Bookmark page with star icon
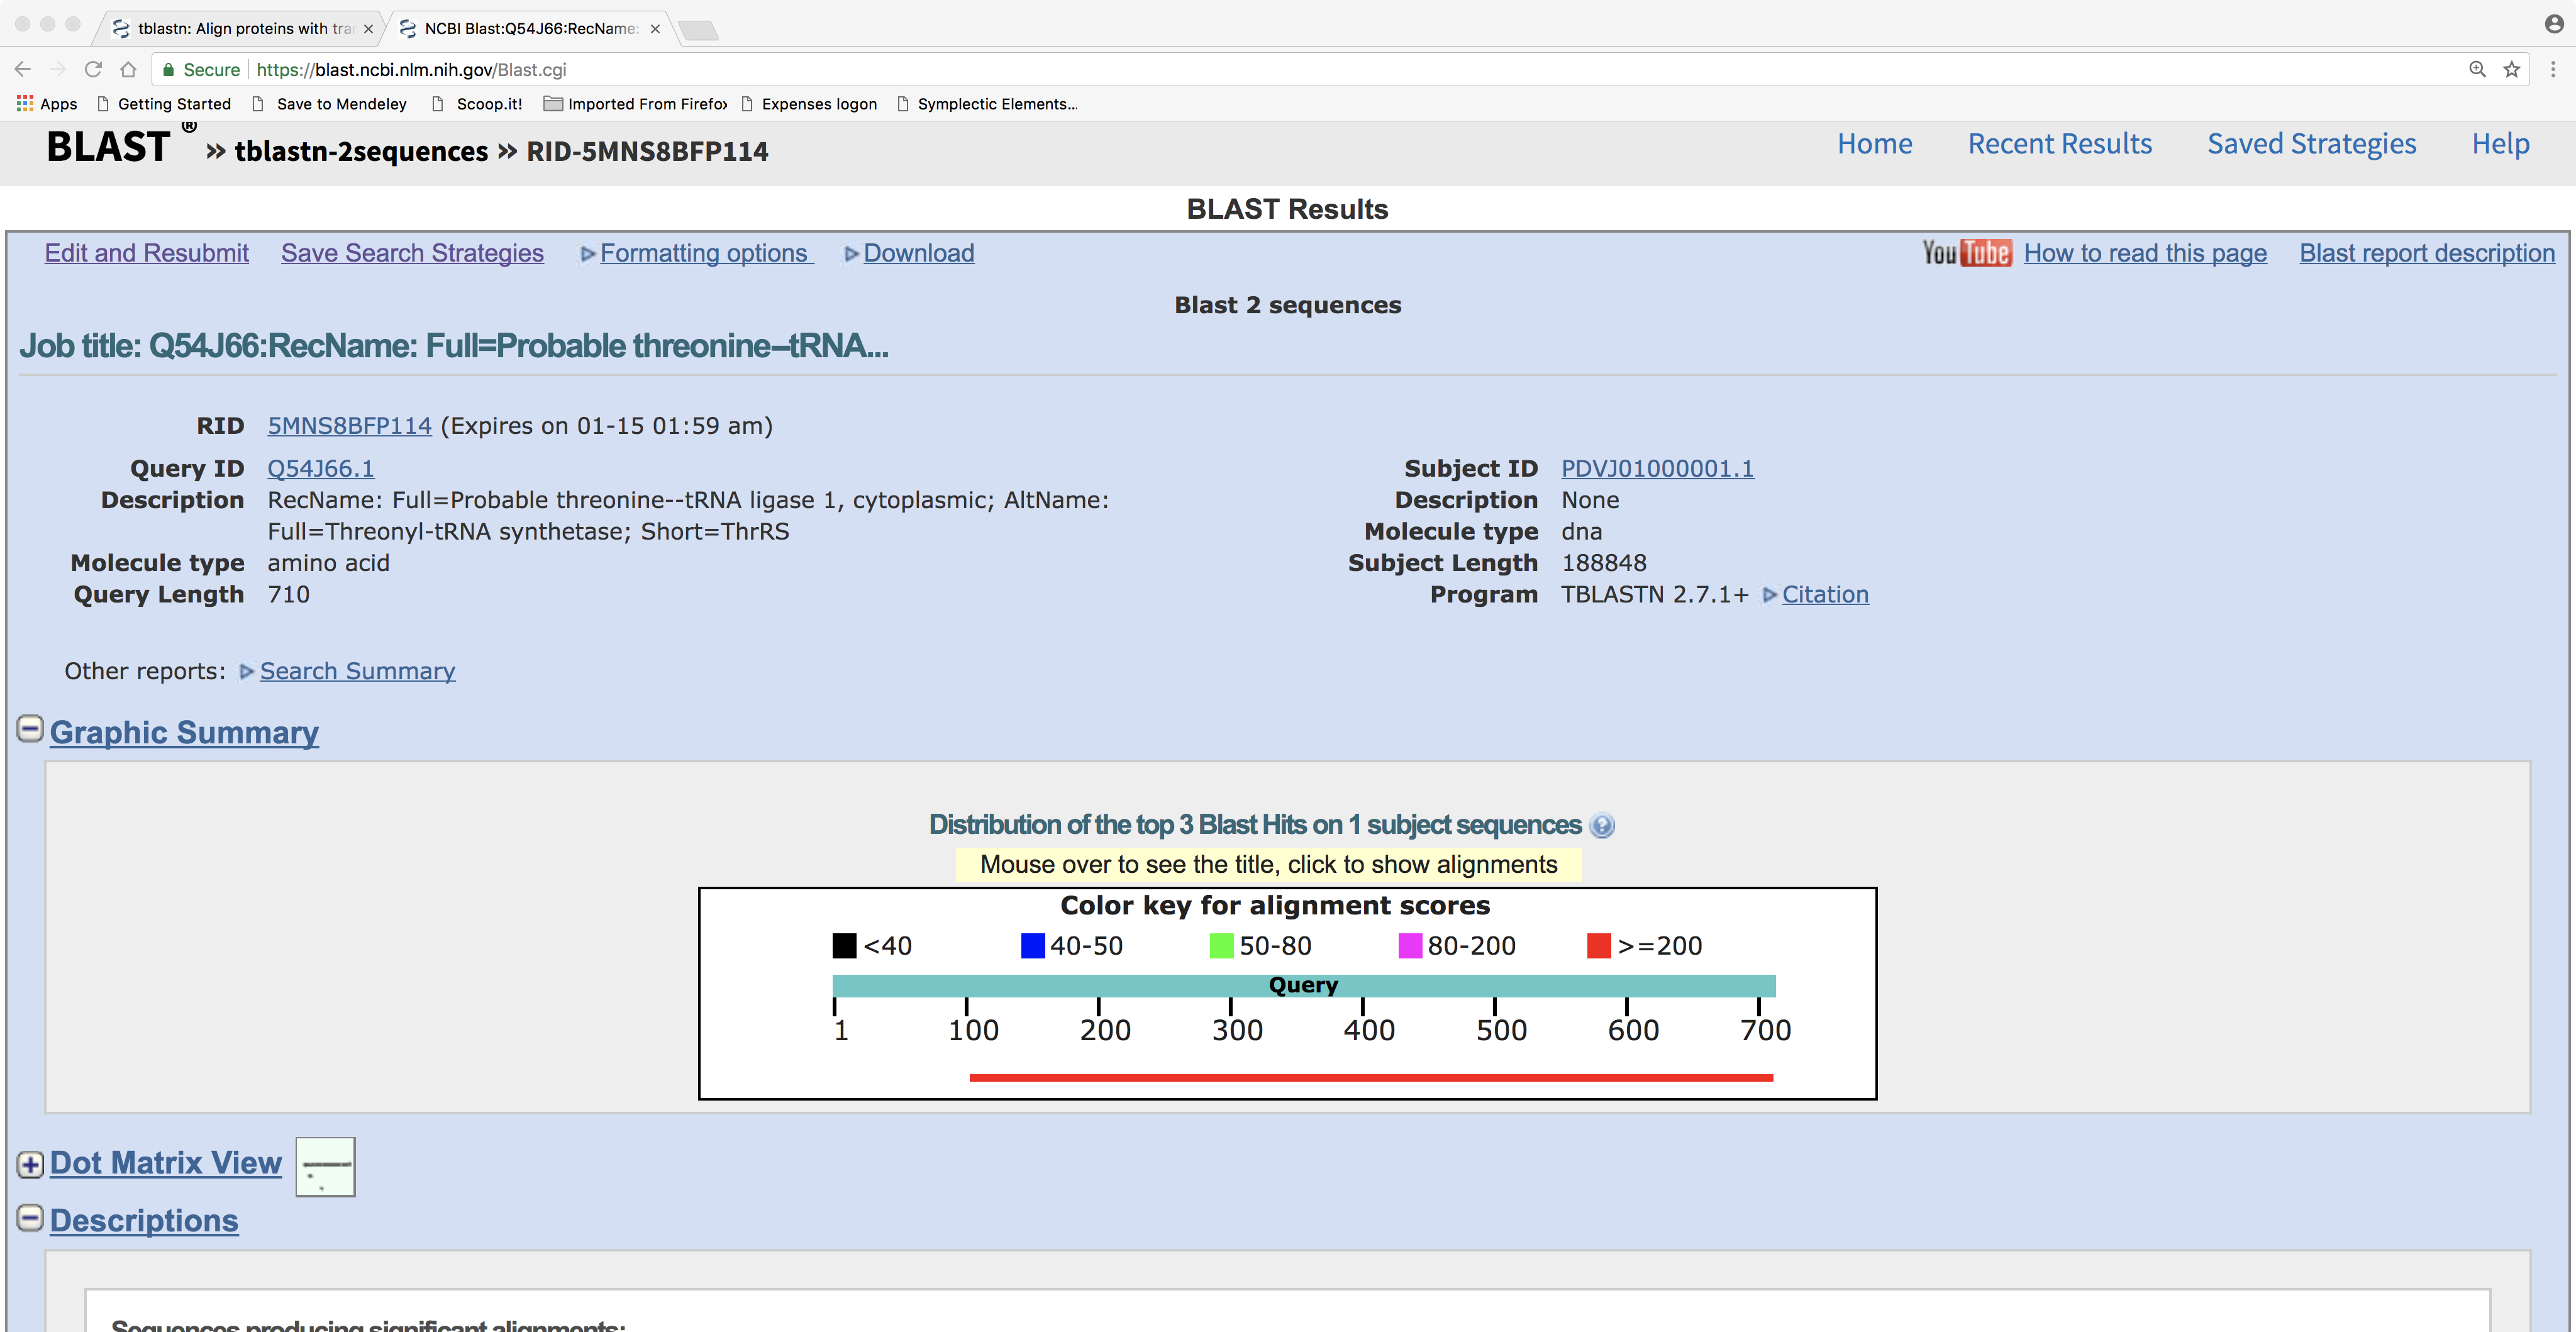 (2511, 69)
